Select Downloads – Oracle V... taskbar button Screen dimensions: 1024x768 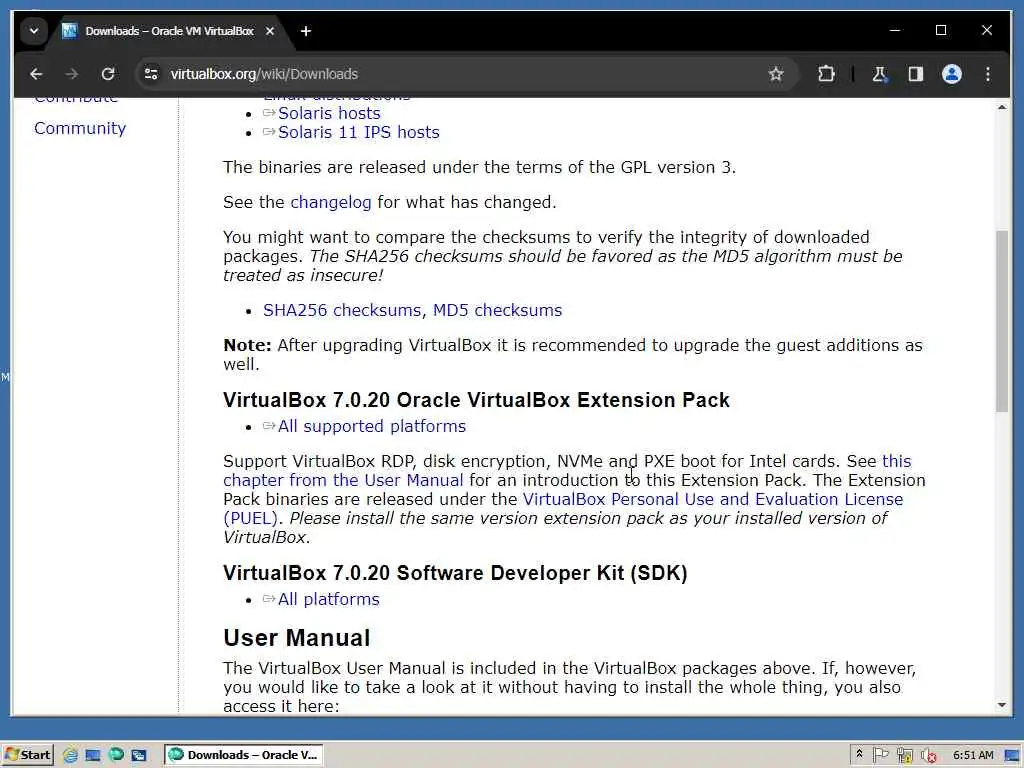tap(243, 755)
